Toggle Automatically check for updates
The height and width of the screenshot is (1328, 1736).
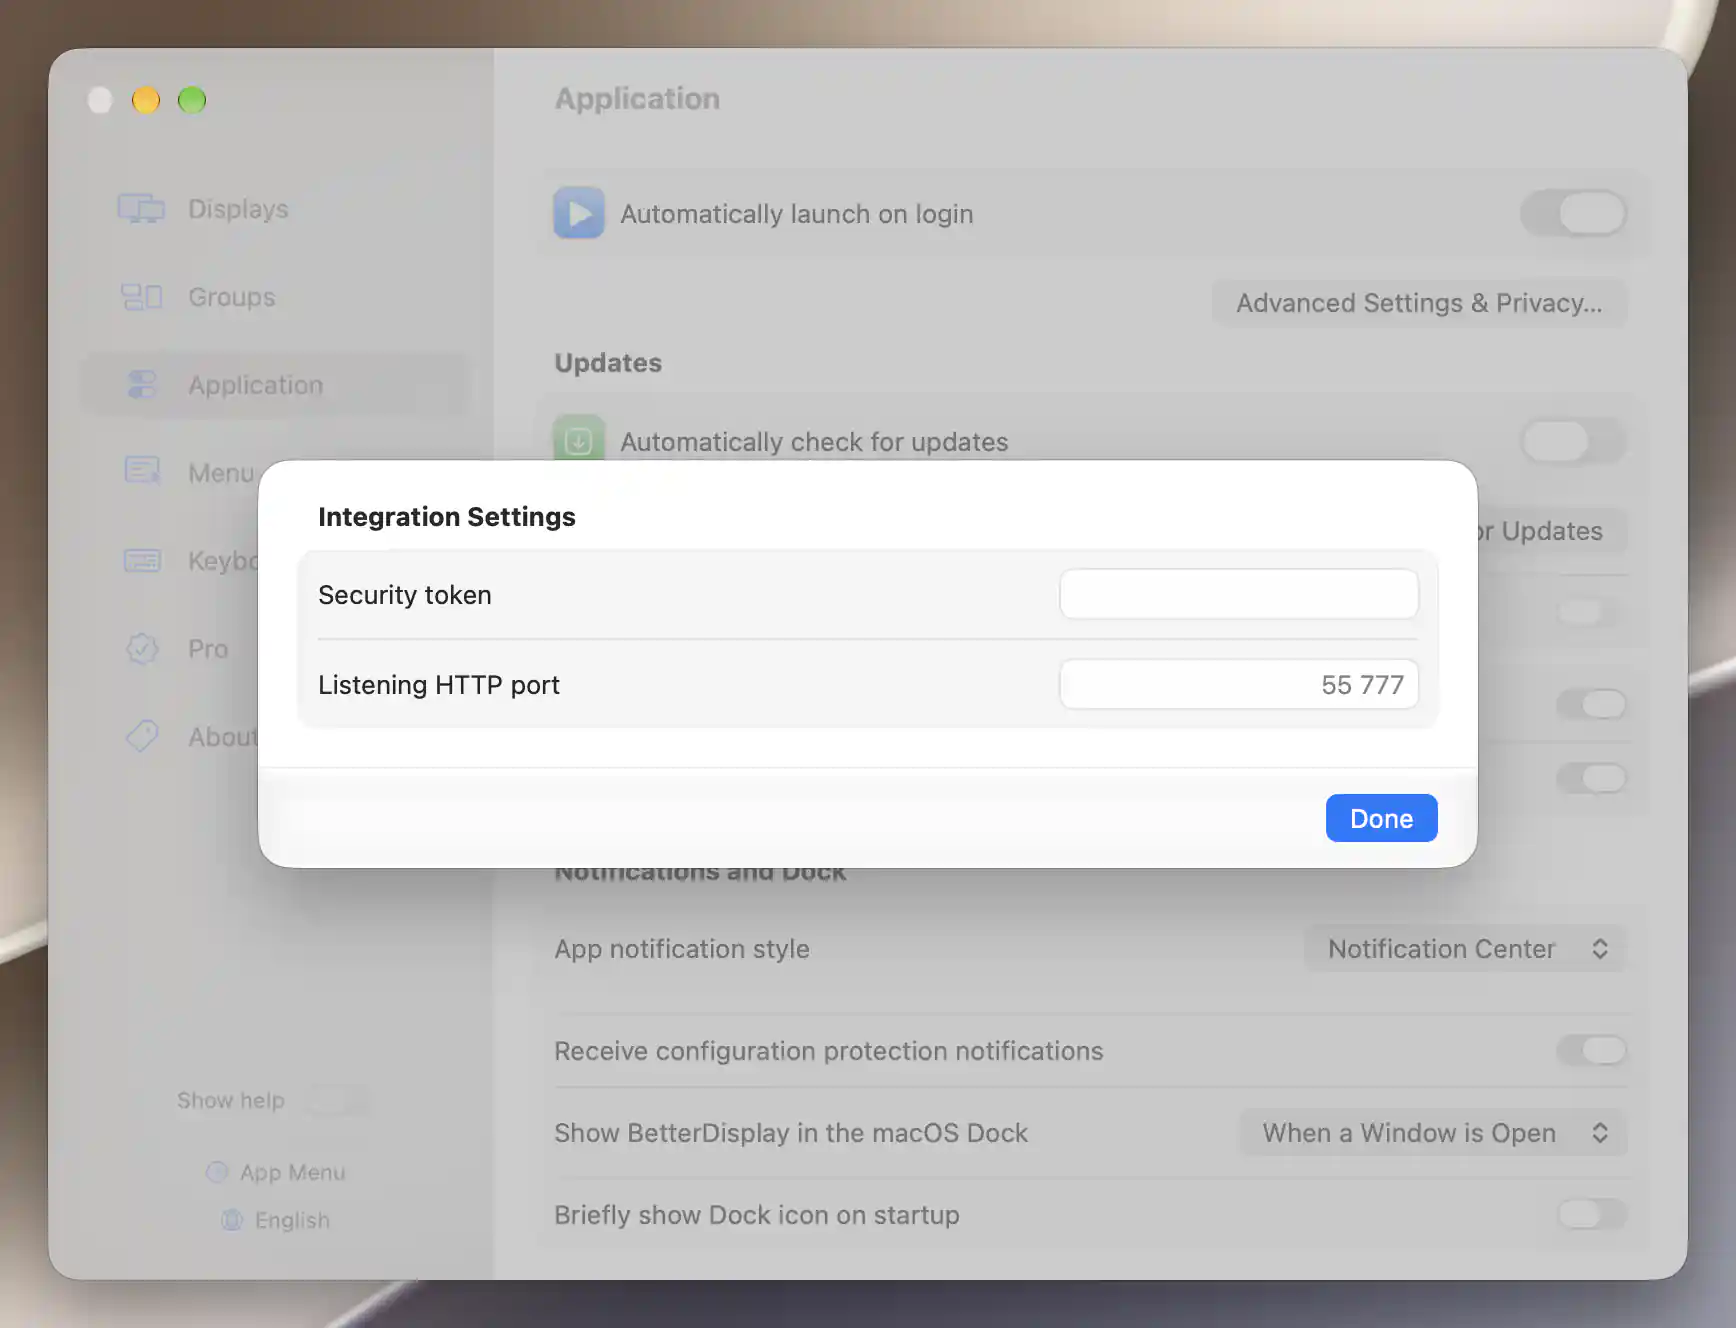[x=1573, y=441]
